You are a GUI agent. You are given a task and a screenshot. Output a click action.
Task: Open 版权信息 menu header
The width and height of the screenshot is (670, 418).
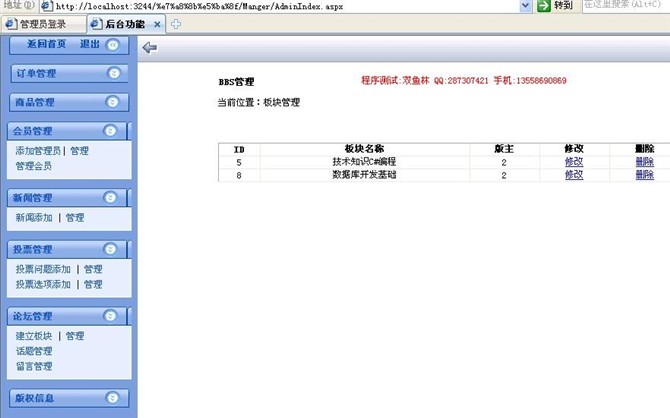coord(69,398)
